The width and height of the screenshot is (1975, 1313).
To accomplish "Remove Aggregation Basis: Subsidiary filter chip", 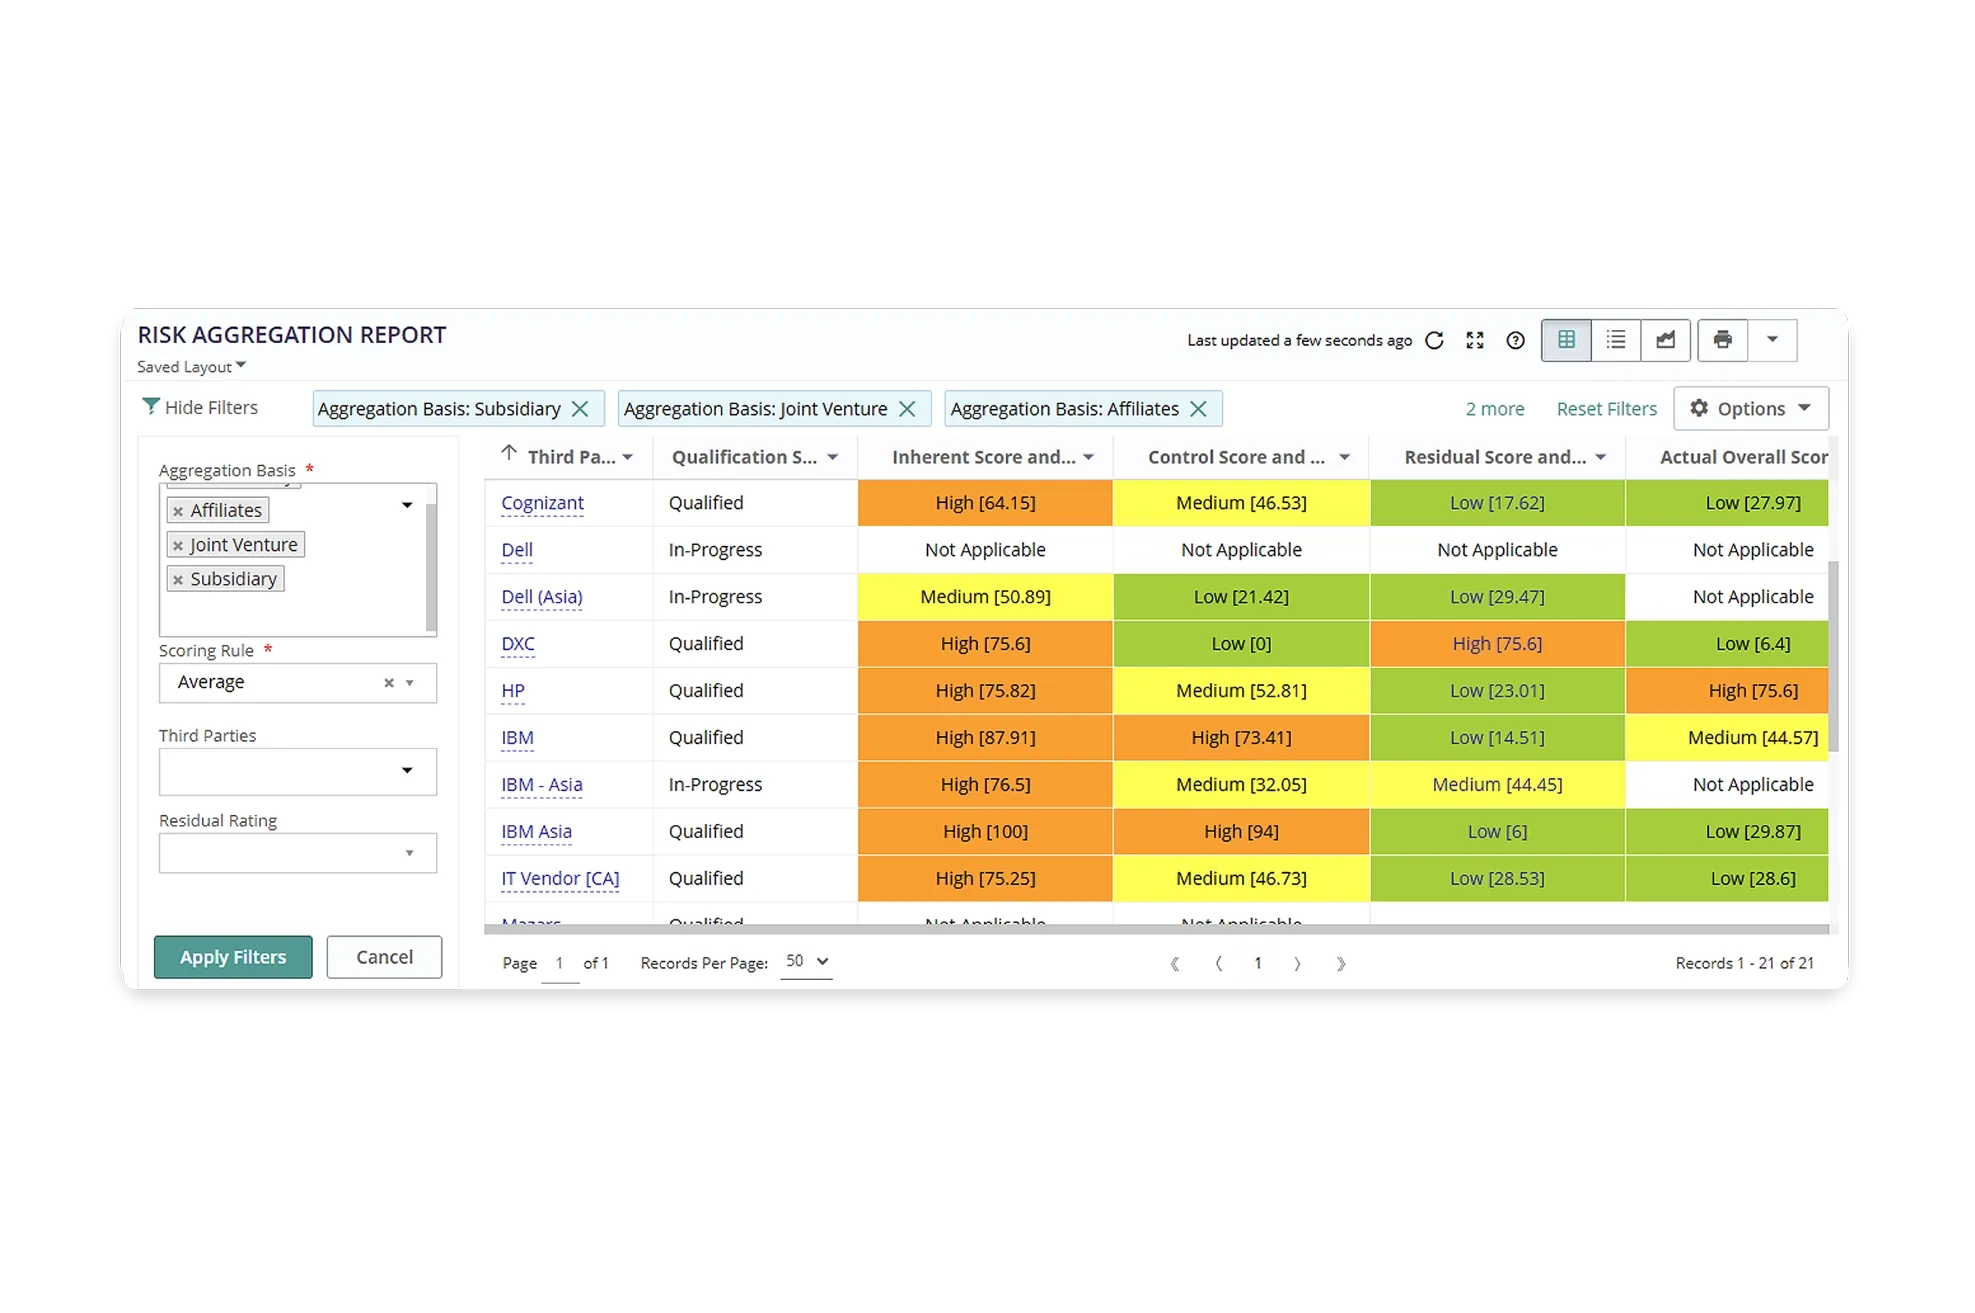I will (580, 409).
